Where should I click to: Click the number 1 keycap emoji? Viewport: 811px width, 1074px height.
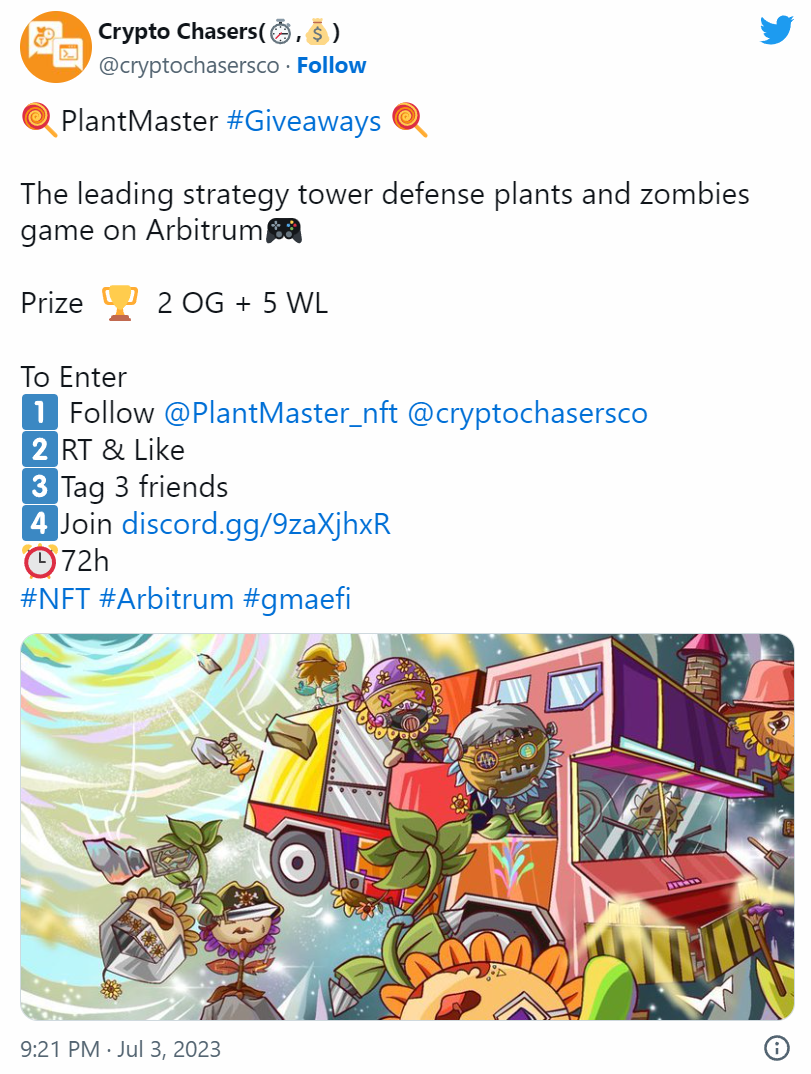click(40, 412)
